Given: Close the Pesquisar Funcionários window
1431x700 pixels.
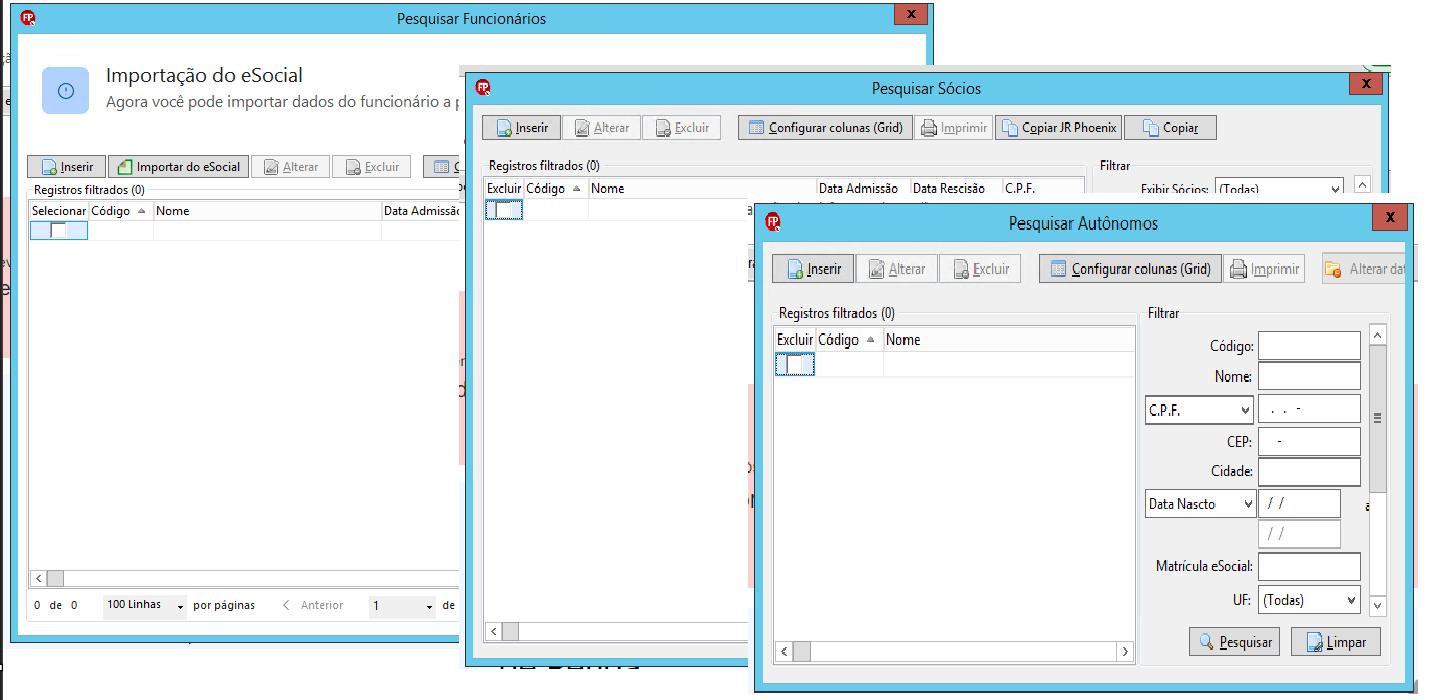Looking at the screenshot, I should point(910,14).
